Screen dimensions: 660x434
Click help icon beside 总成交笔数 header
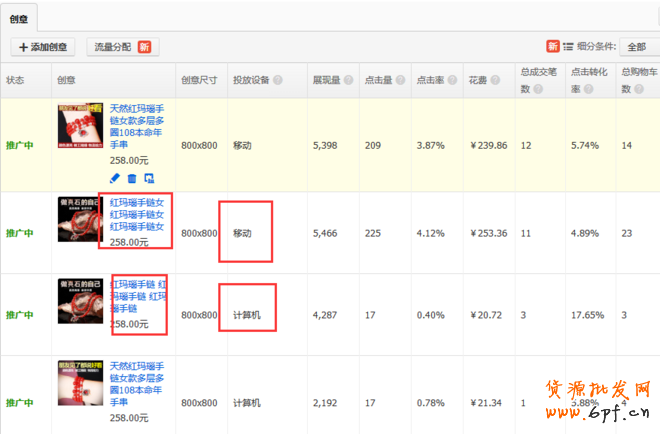[539, 89]
